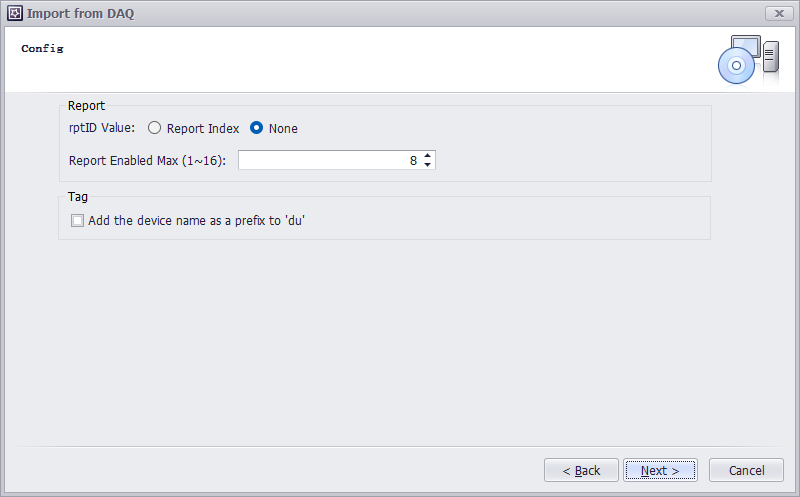Increase Report Enabled Max with the up arrow
This screenshot has width=800, height=497.
(428, 156)
